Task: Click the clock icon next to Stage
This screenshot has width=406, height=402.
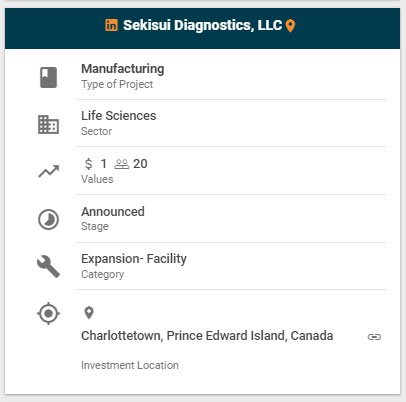Action: (48, 219)
